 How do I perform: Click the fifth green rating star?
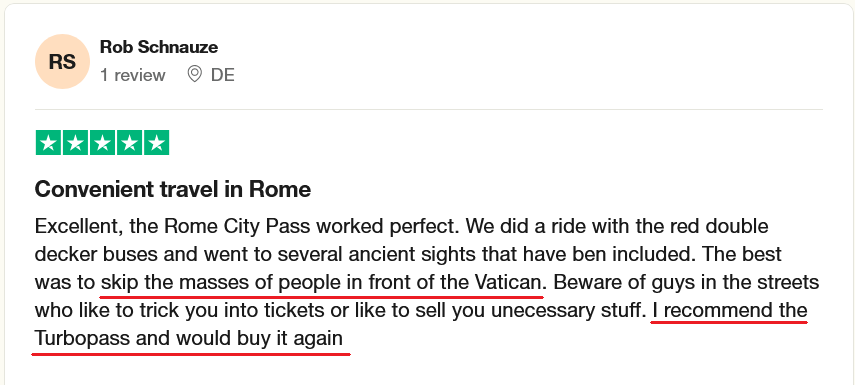156,143
